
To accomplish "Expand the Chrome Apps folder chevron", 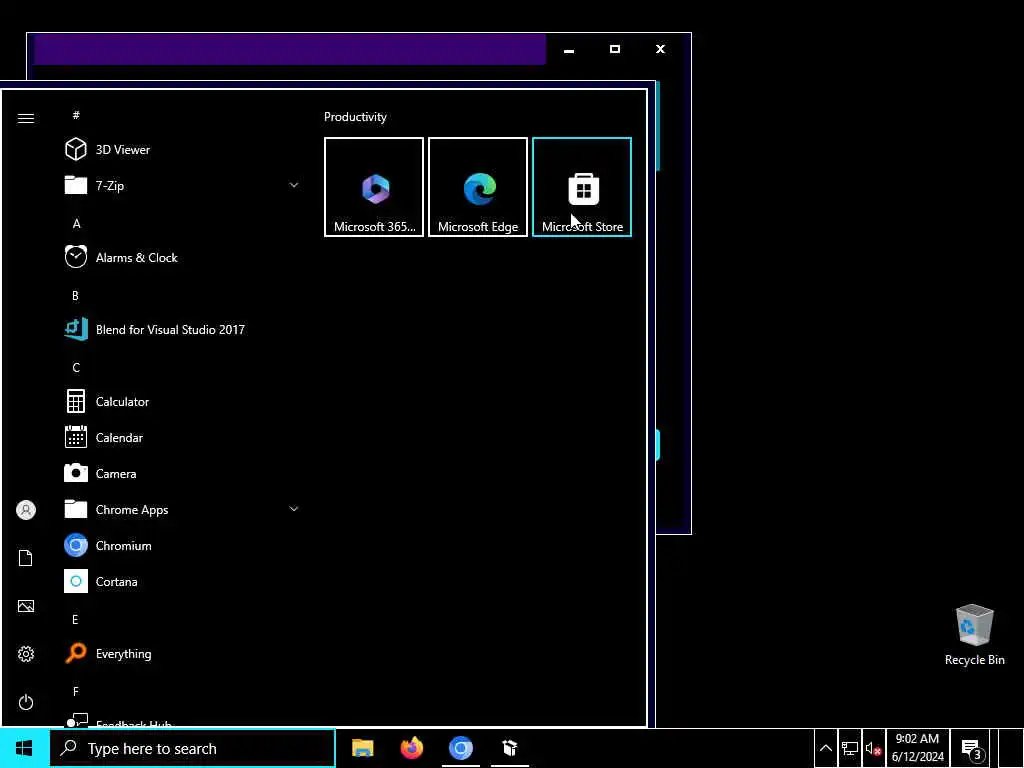I will click(294, 509).
